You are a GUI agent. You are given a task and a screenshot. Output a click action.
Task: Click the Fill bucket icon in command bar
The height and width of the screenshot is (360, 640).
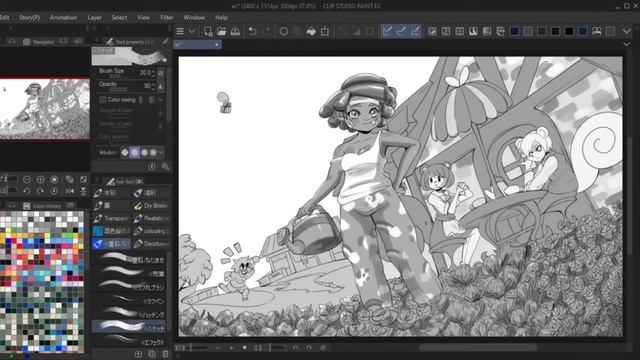(x=311, y=31)
